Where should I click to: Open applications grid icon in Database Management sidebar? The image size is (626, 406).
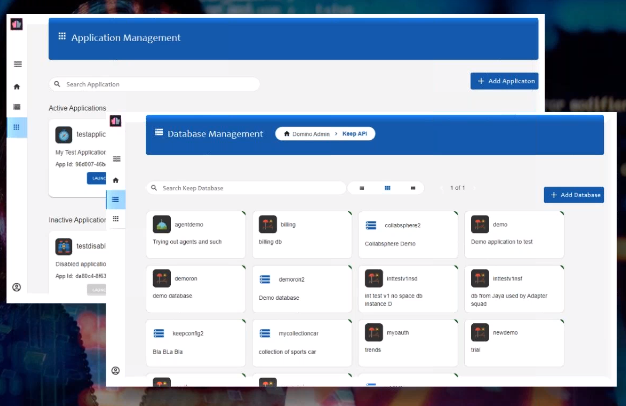(116, 219)
